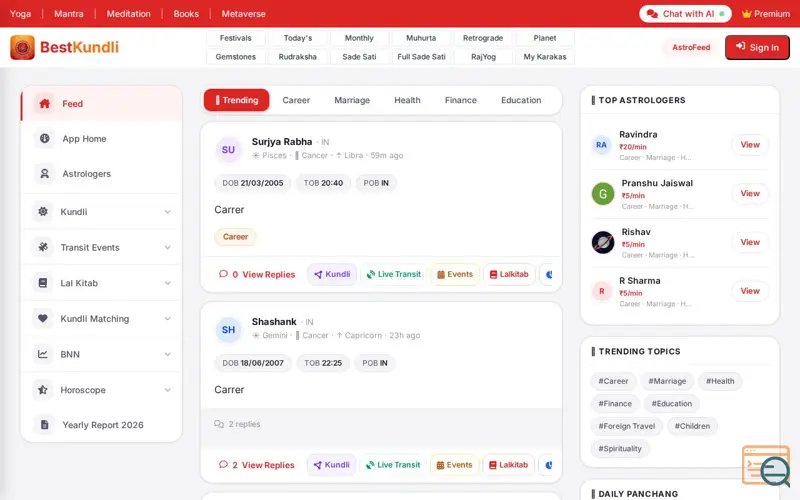Open the Metaverse top menu link
Screen dimensions: 800x500
coord(243,14)
